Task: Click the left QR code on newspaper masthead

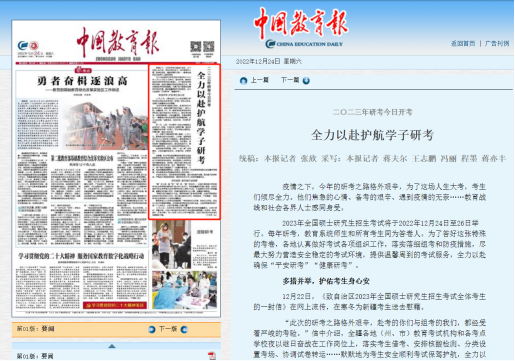Action: (196, 47)
